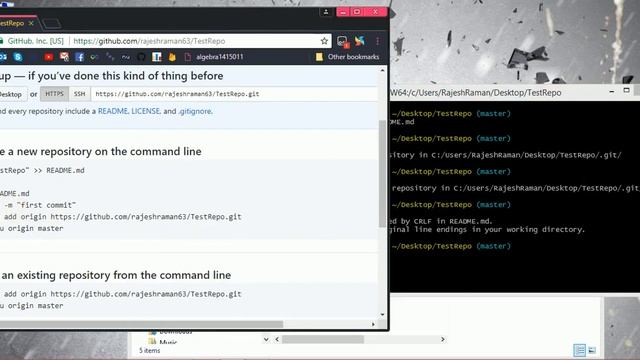Open the Other bookmarks folder
The width and height of the screenshot is (640, 360).
[x=348, y=57]
